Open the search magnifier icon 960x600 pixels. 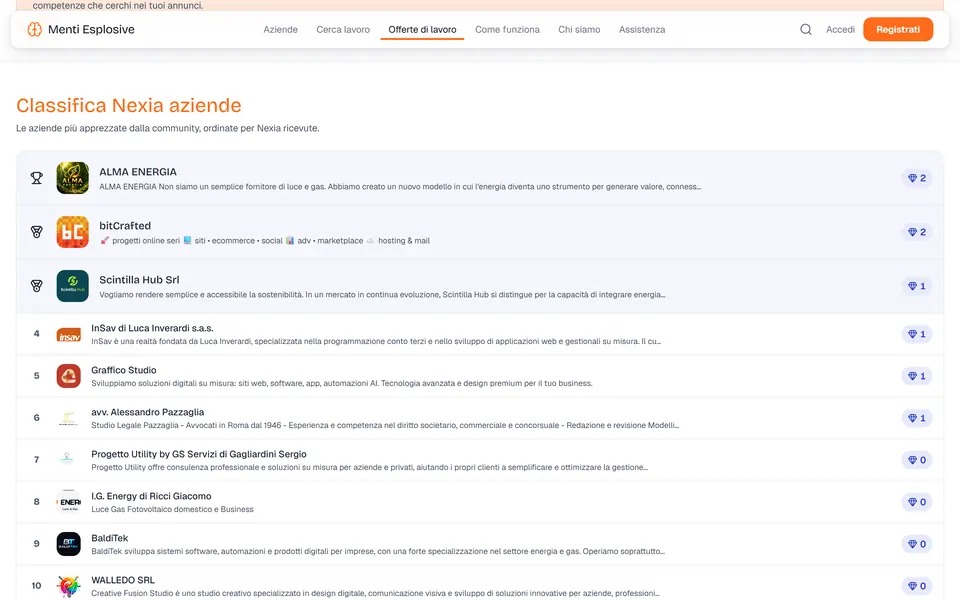(806, 29)
